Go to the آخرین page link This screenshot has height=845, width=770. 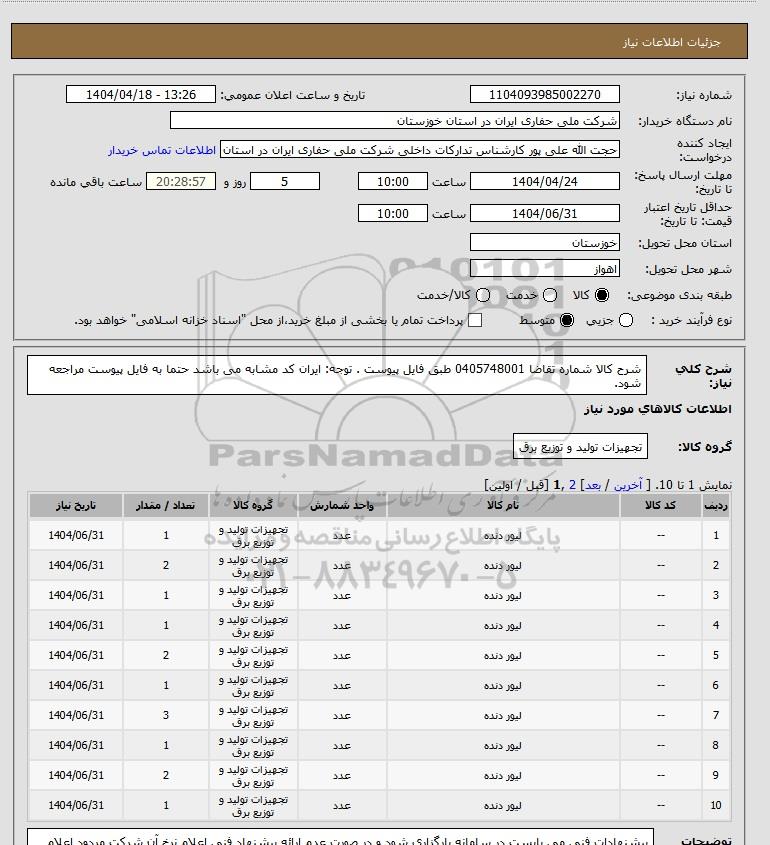point(628,485)
